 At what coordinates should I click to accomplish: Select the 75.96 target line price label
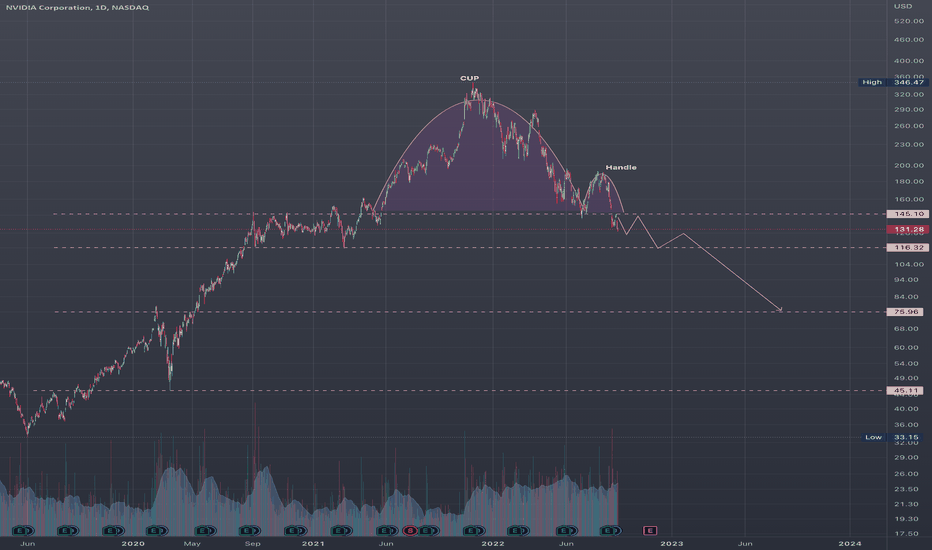coord(905,312)
